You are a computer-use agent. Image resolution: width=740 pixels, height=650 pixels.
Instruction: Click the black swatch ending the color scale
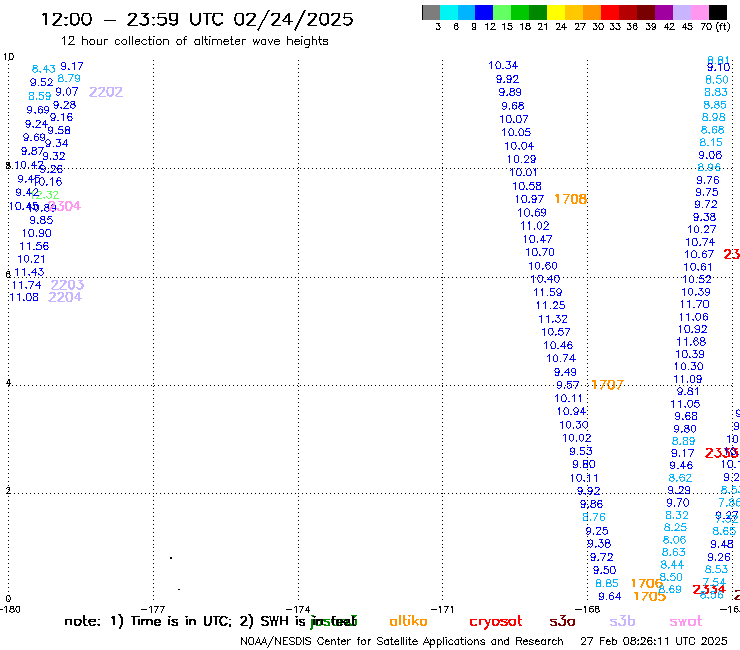tap(717, 12)
